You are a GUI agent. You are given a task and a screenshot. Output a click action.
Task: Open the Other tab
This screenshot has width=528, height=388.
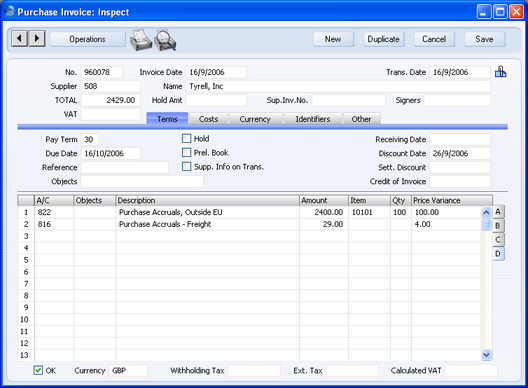point(361,119)
